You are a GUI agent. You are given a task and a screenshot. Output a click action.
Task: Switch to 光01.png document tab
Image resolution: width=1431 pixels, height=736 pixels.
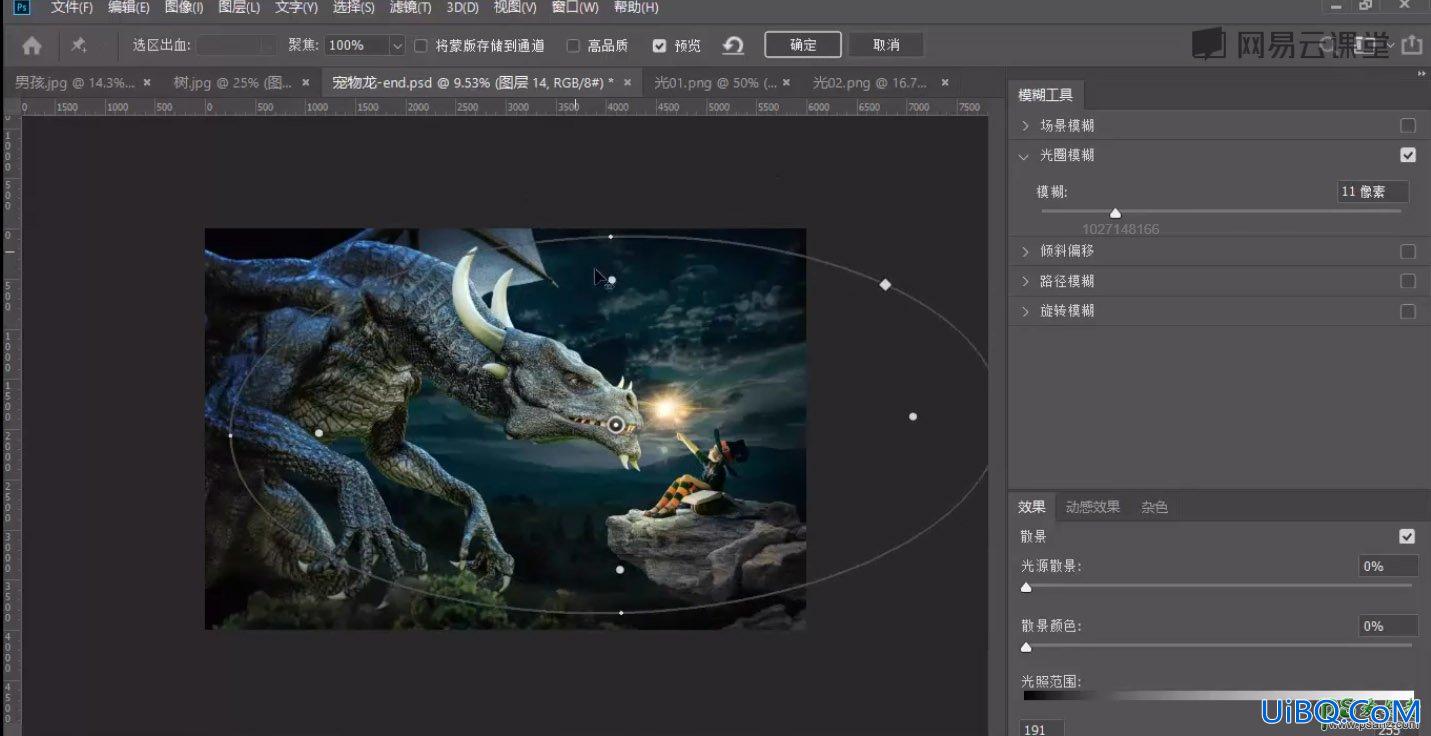[715, 82]
